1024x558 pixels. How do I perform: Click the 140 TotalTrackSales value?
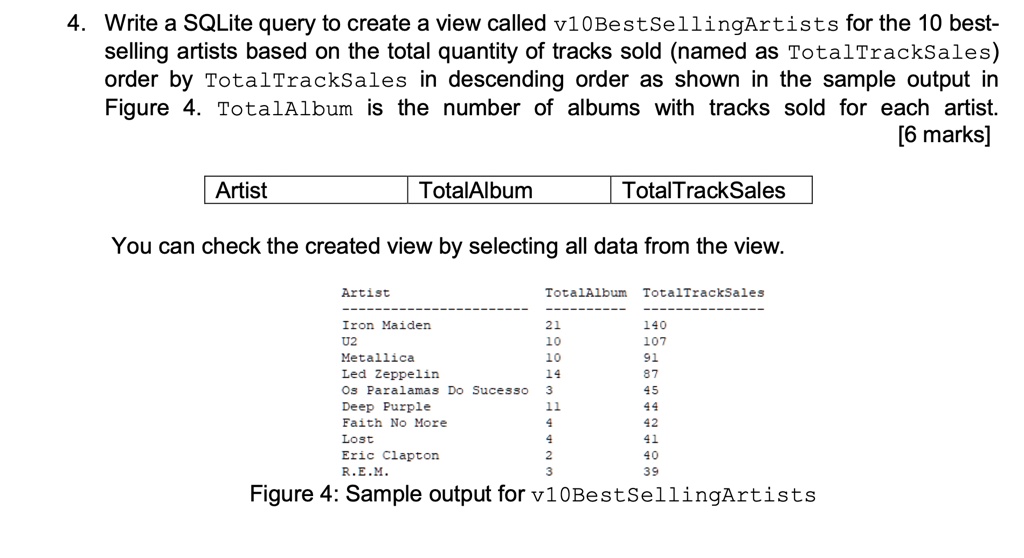654,325
